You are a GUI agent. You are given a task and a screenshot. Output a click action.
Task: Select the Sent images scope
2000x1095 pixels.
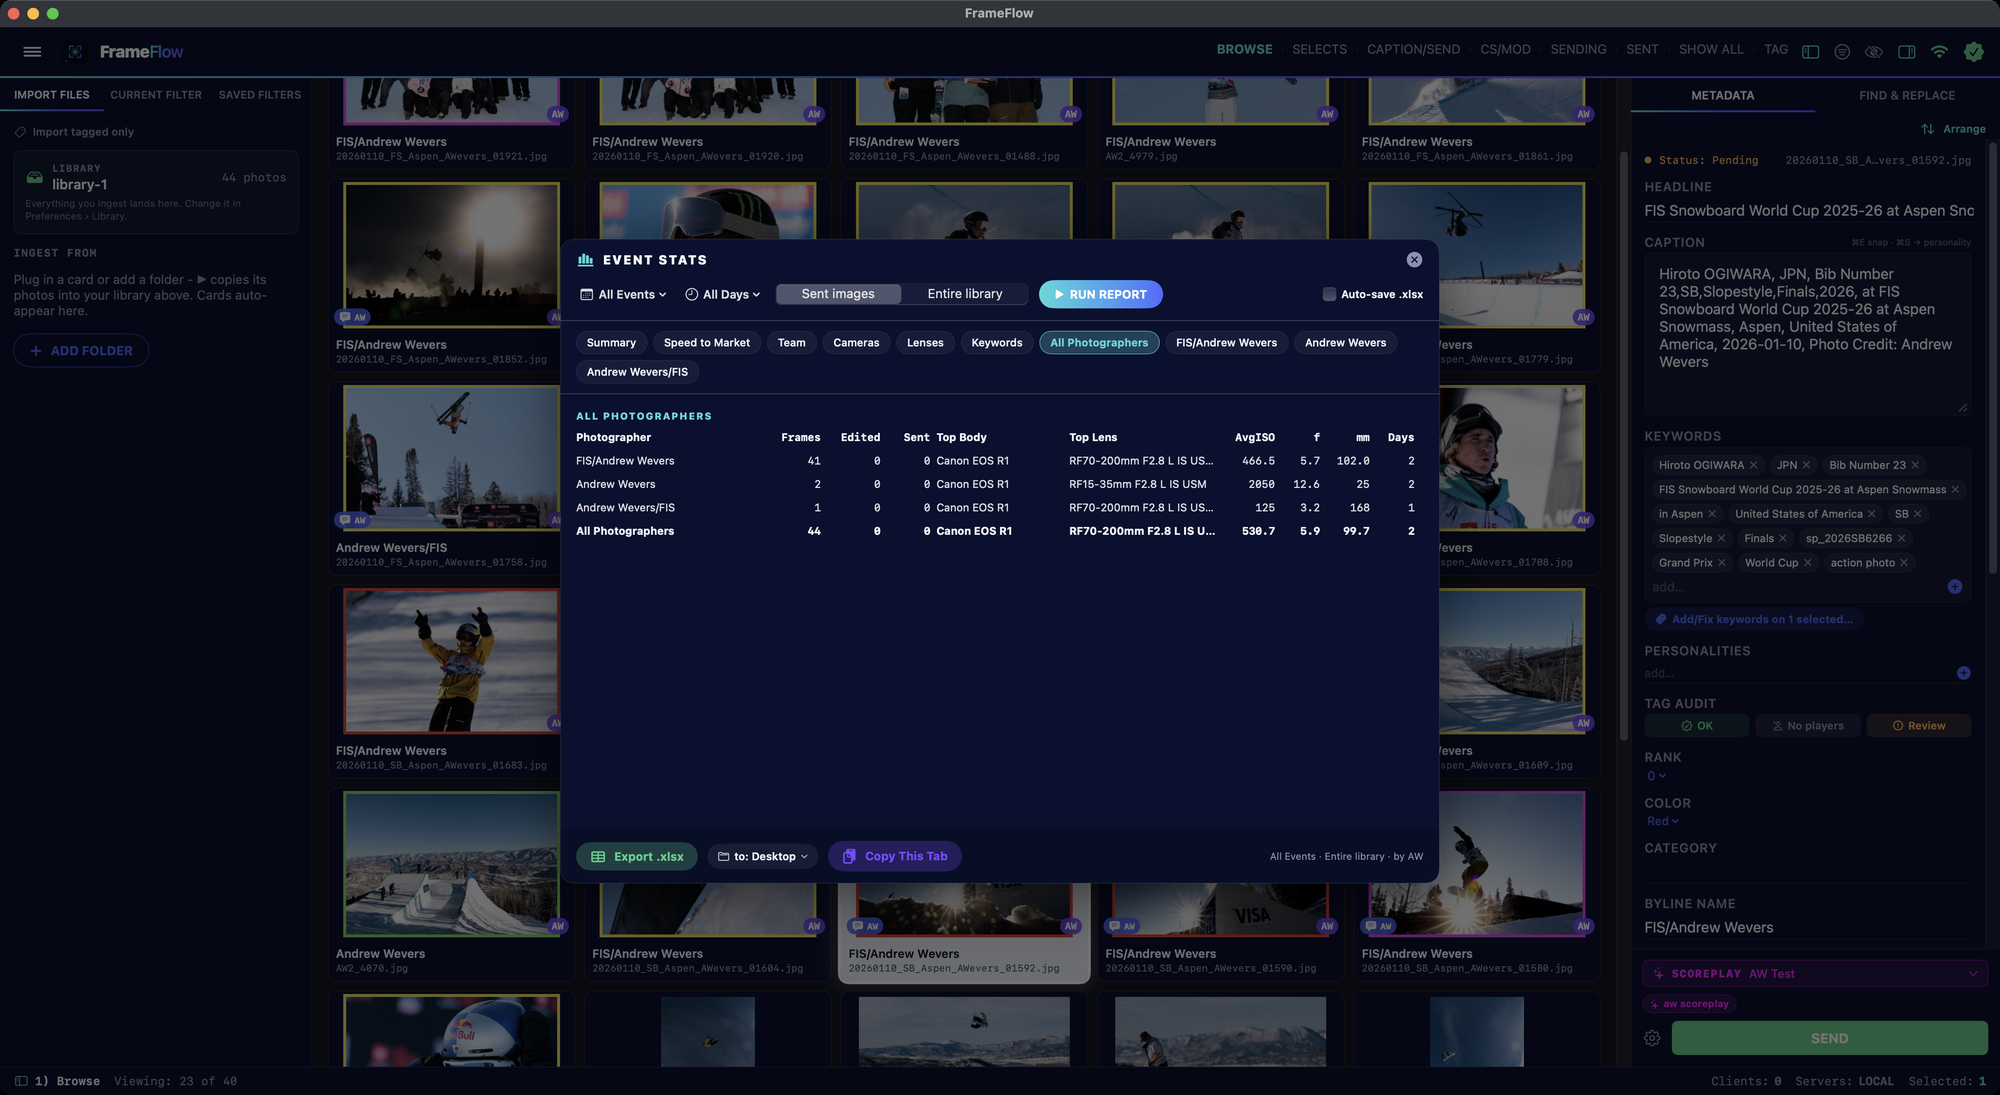coord(838,294)
